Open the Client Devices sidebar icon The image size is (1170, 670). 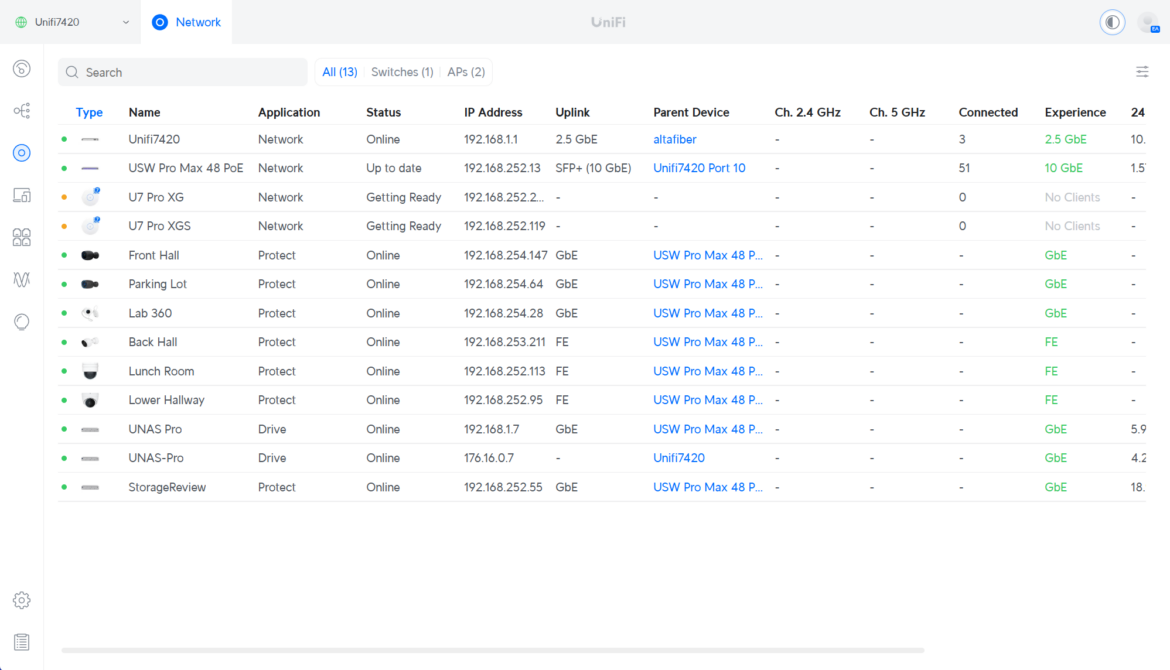point(22,195)
